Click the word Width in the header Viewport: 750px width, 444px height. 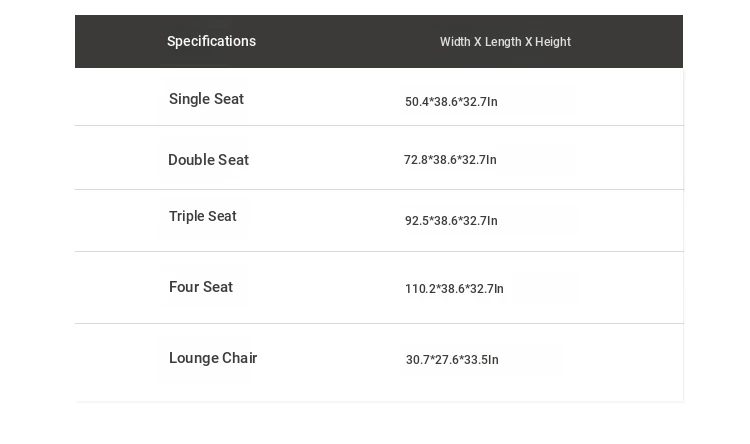[455, 42]
